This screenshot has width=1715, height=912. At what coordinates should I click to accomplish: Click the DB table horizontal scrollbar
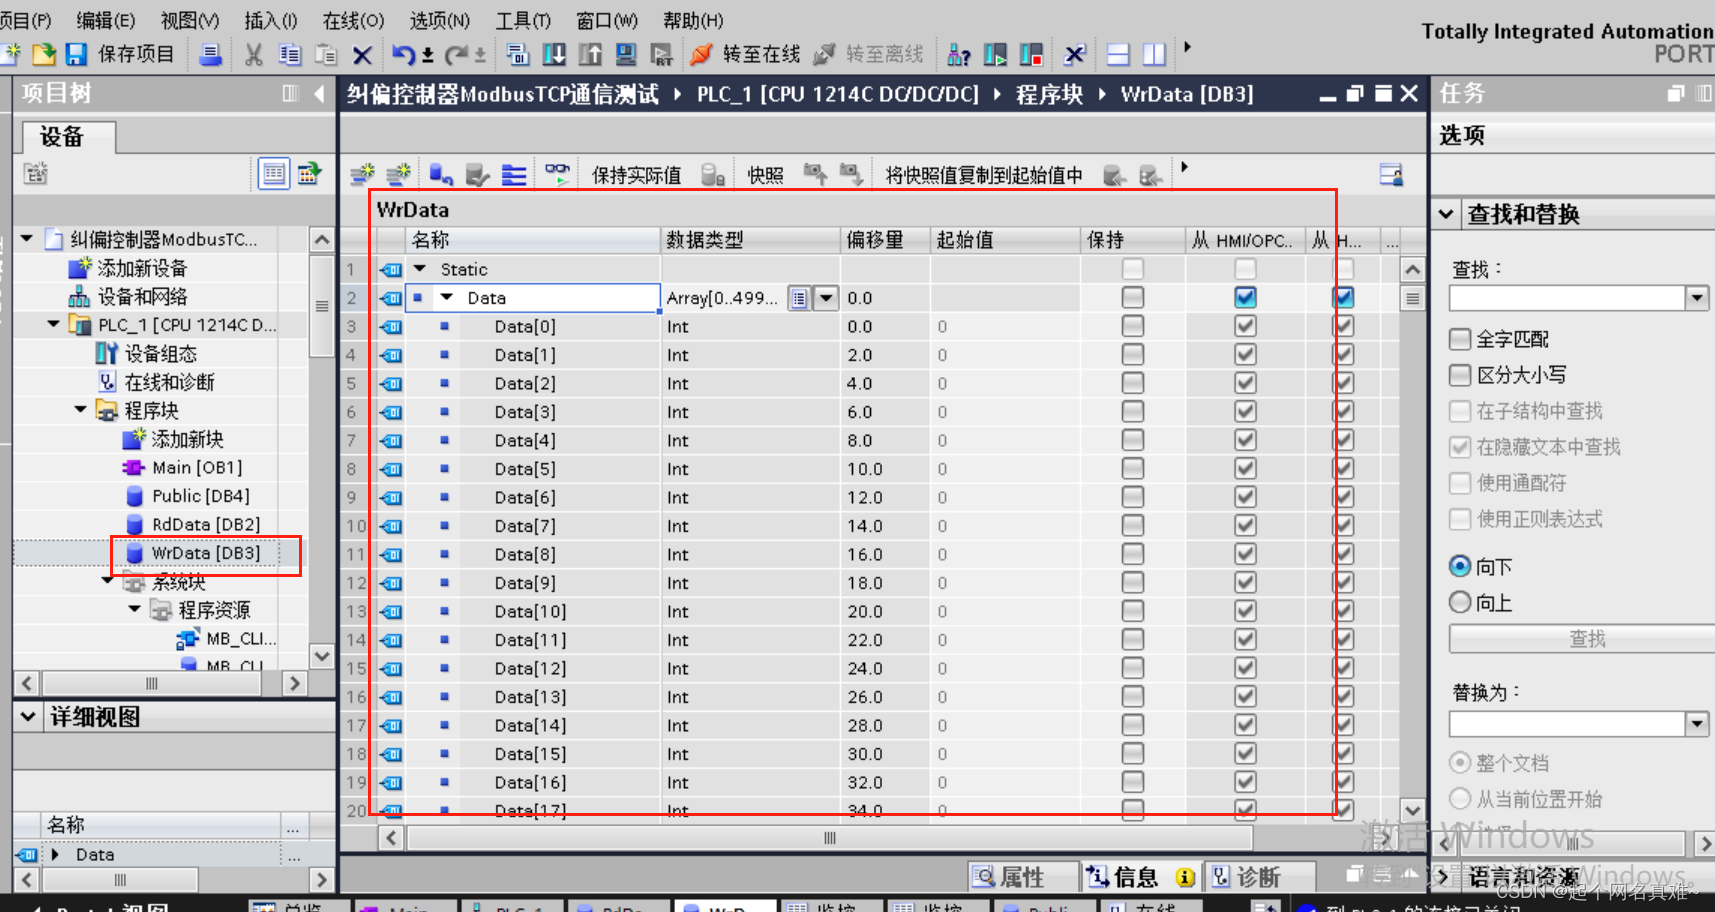click(829, 838)
